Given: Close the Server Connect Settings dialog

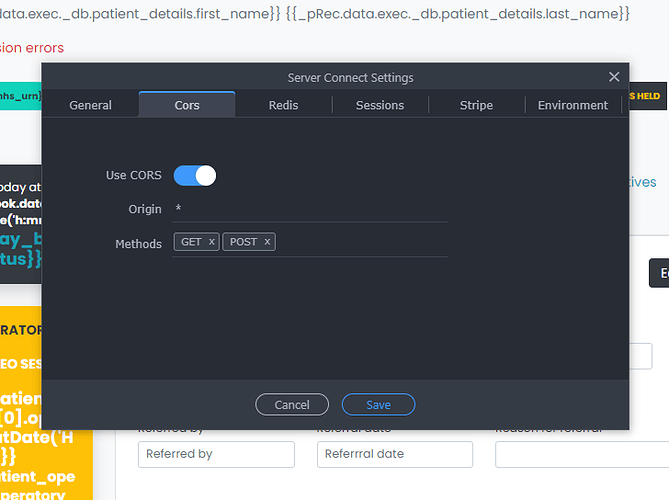Looking at the screenshot, I should click(x=614, y=77).
